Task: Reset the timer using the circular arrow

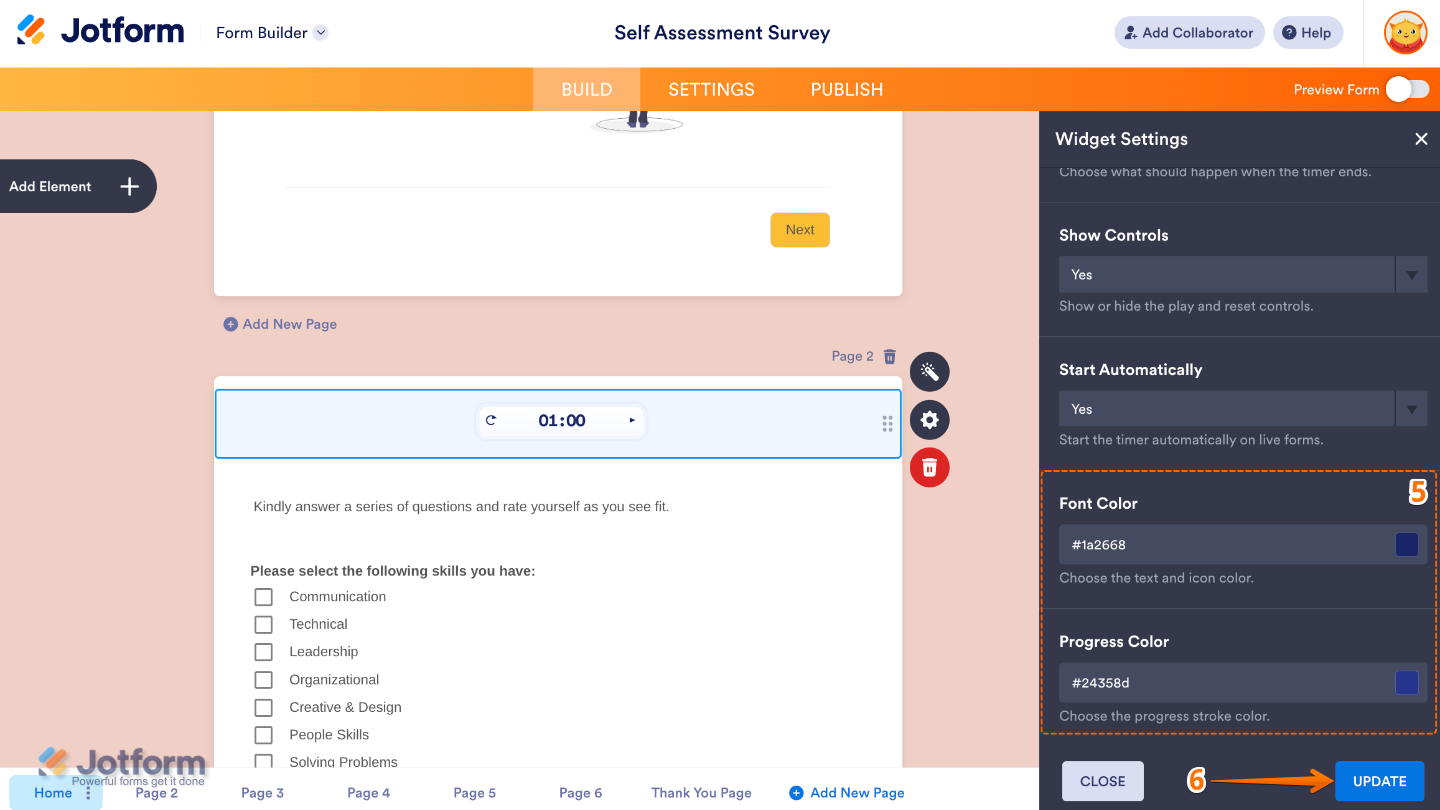Action: pos(492,420)
